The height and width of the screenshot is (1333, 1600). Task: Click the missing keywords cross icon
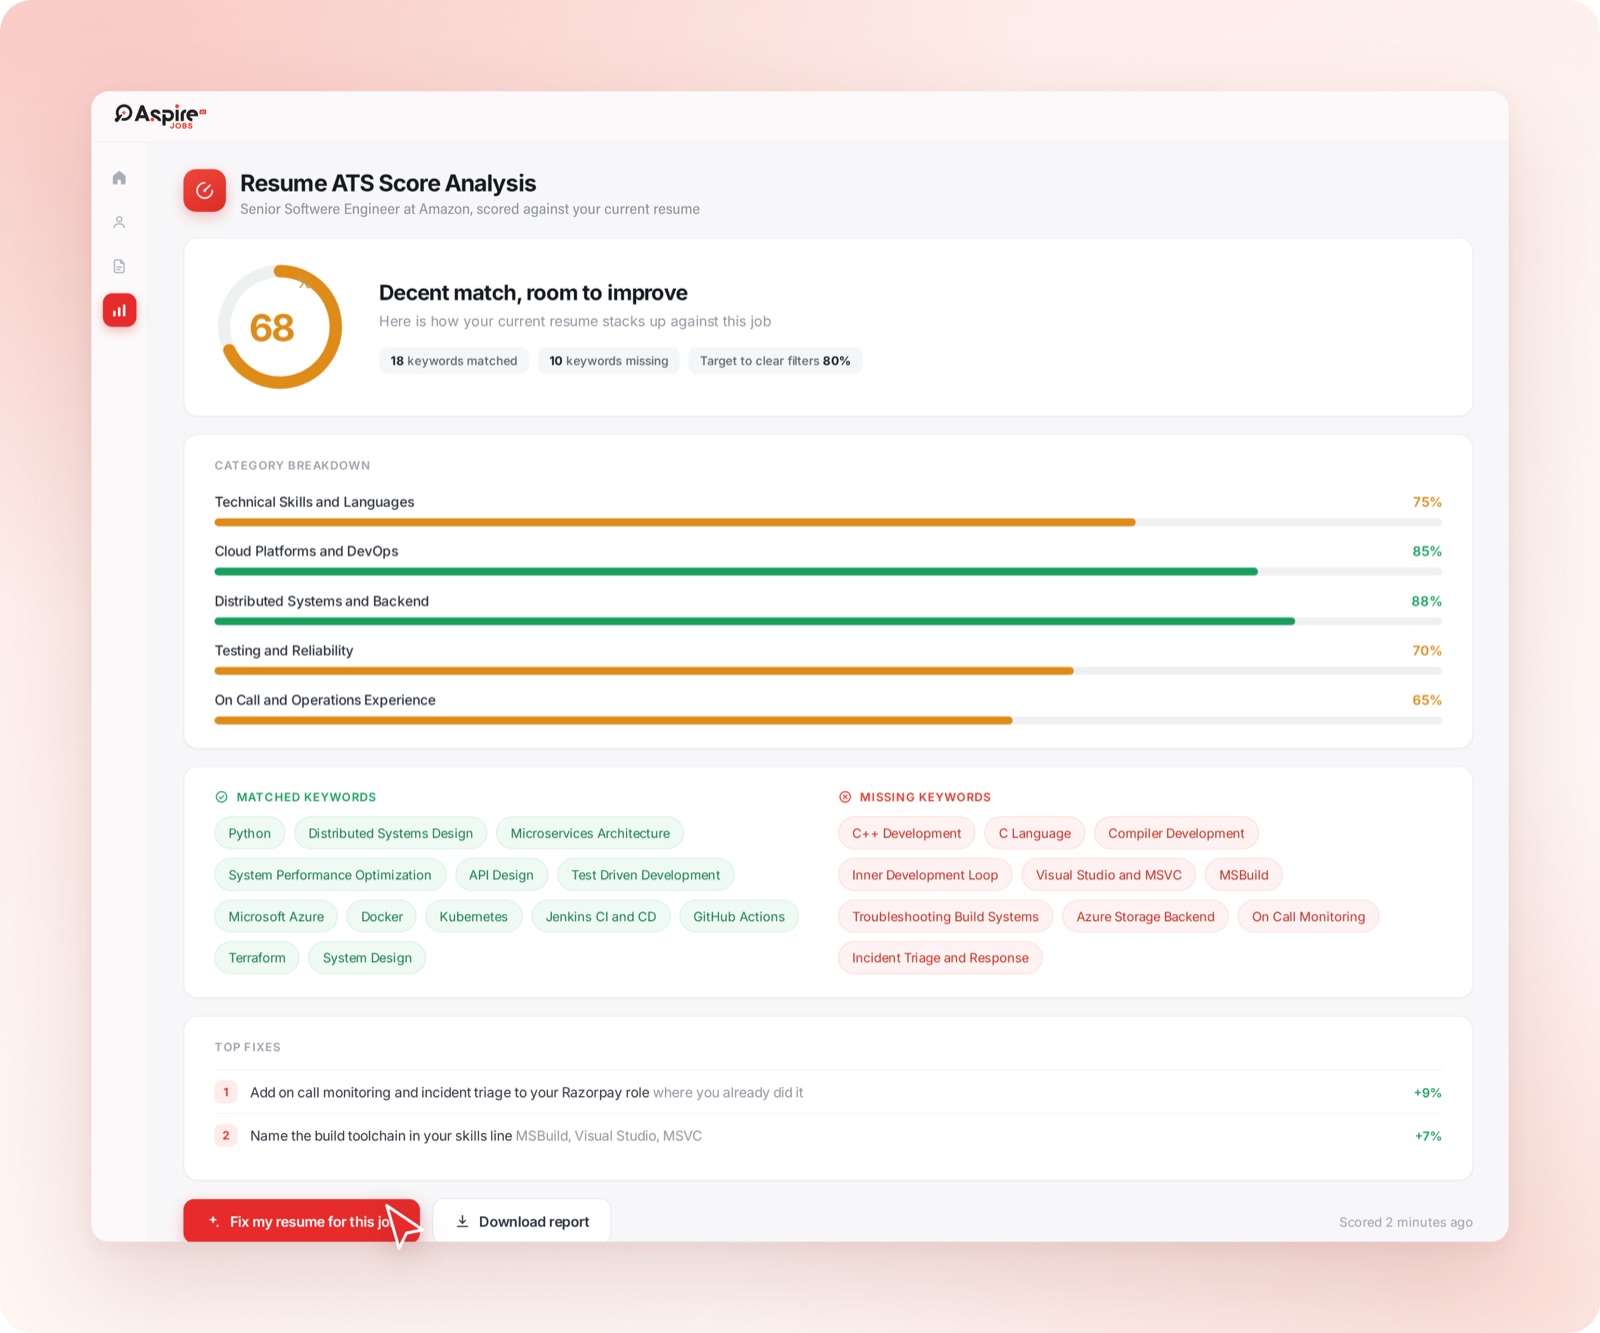[845, 797]
